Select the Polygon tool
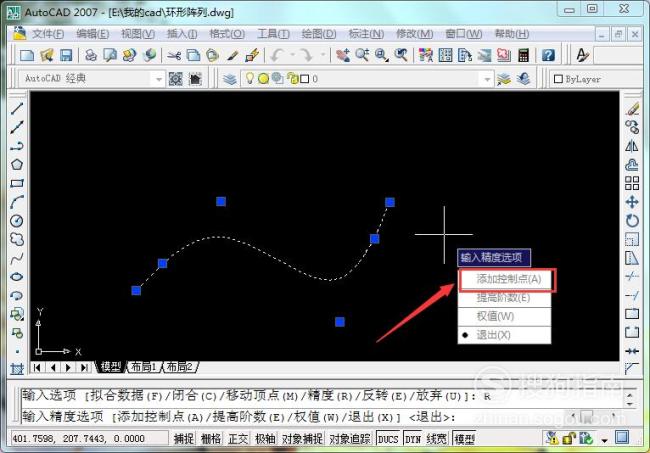The image size is (650, 453). (x=17, y=165)
